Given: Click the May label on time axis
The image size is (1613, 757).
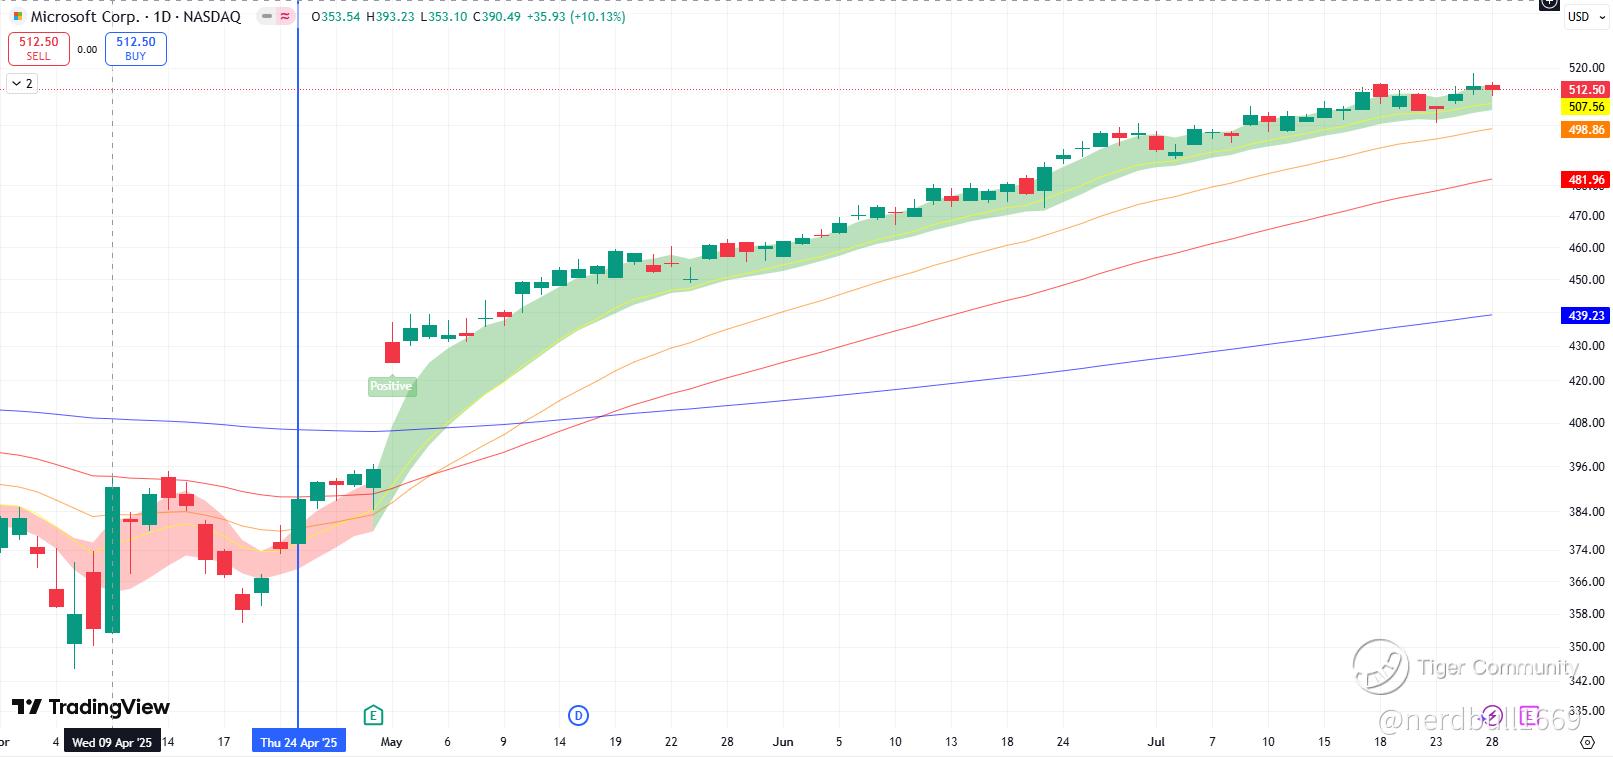Looking at the screenshot, I should coord(392,742).
